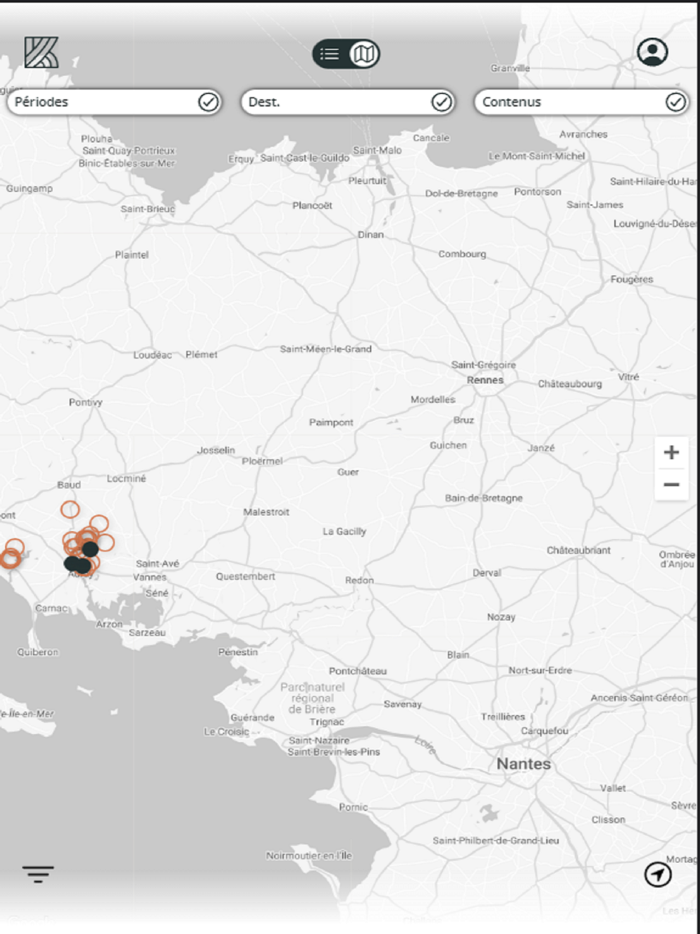
Task: Click the Combourg label
Action: [x=462, y=254]
